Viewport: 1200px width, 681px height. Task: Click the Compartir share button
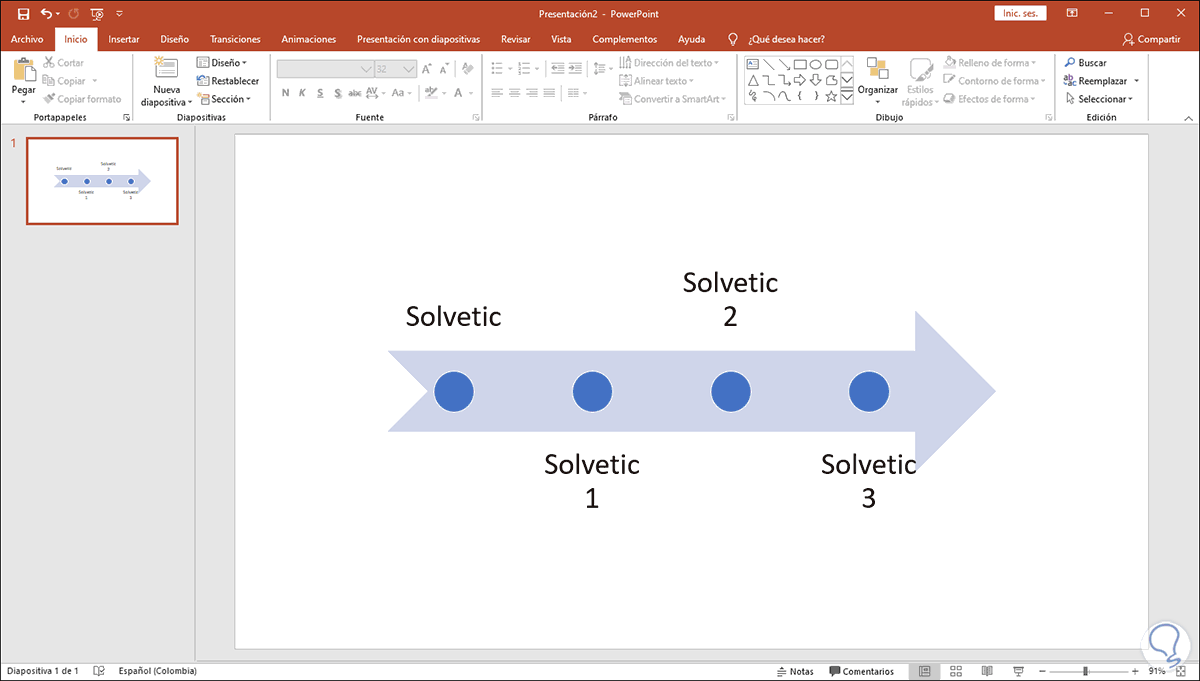(1151, 39)
